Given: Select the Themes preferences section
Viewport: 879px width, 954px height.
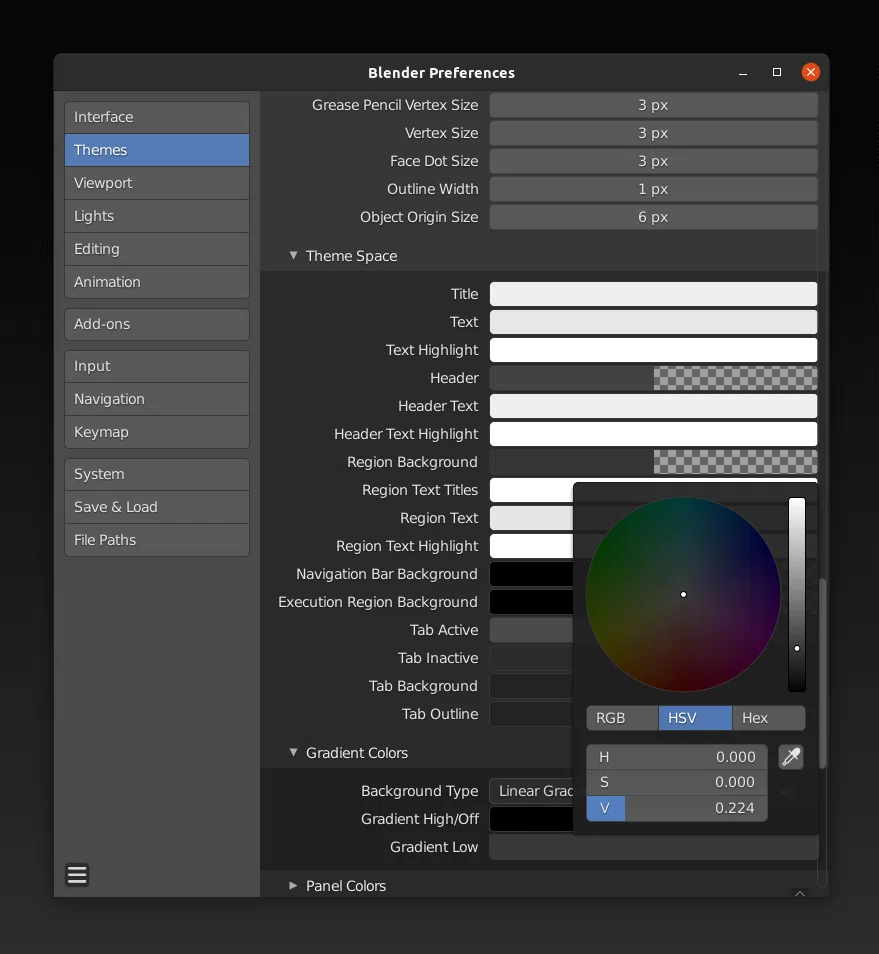Looking at the screenshot, I should click(x=157, y=150).
